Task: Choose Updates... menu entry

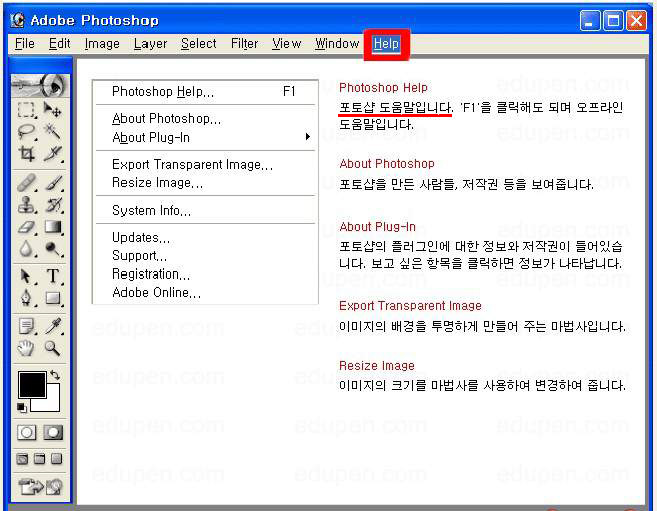Action: click(205, 237)
